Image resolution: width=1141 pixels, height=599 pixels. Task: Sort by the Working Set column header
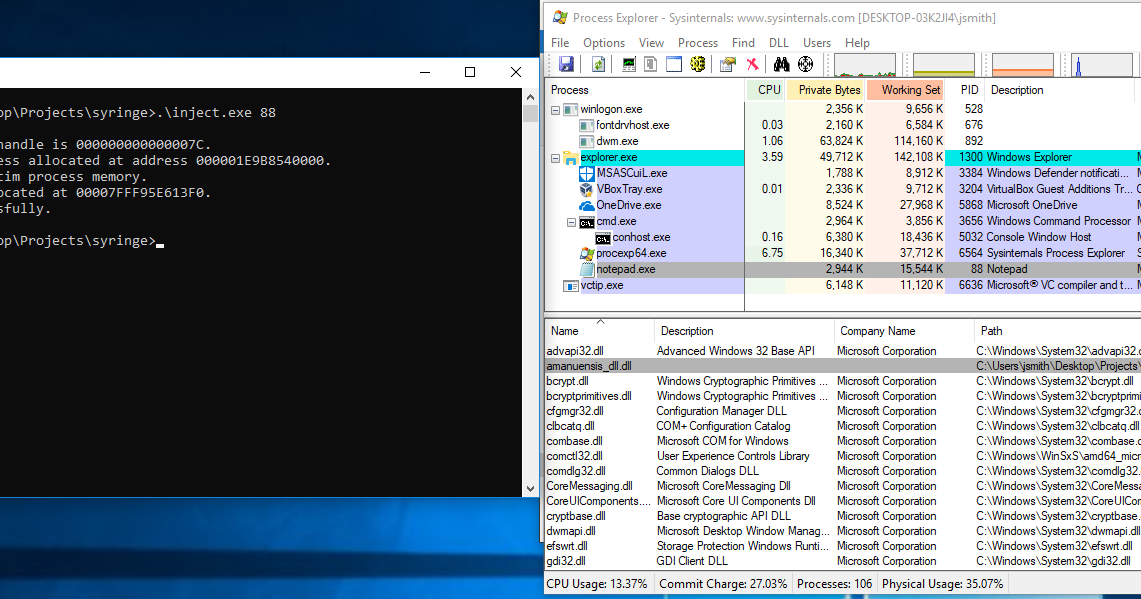tap(906, 90)
